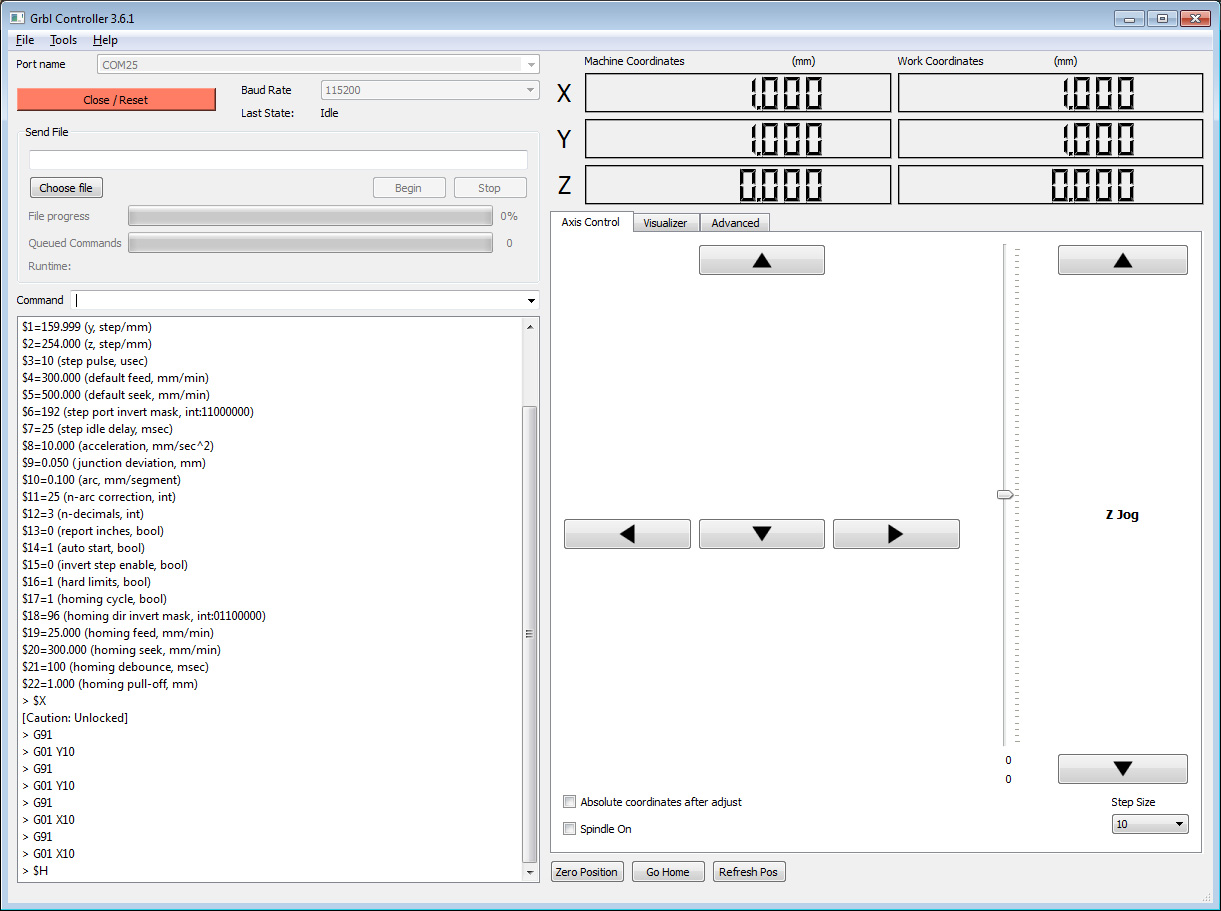The width and height of the screenshot is (1221, 911).
Task: Click the Work Coordinates Y display
Action: [1050, 139]
